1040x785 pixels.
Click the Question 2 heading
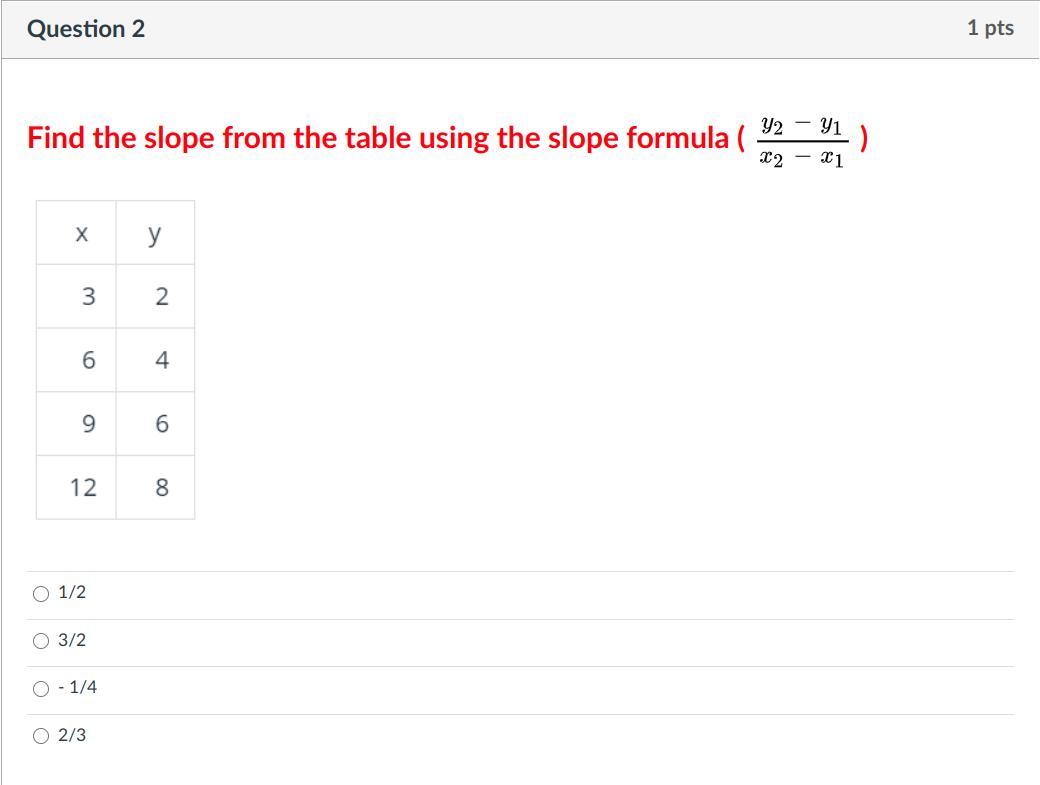pos(86,29)
